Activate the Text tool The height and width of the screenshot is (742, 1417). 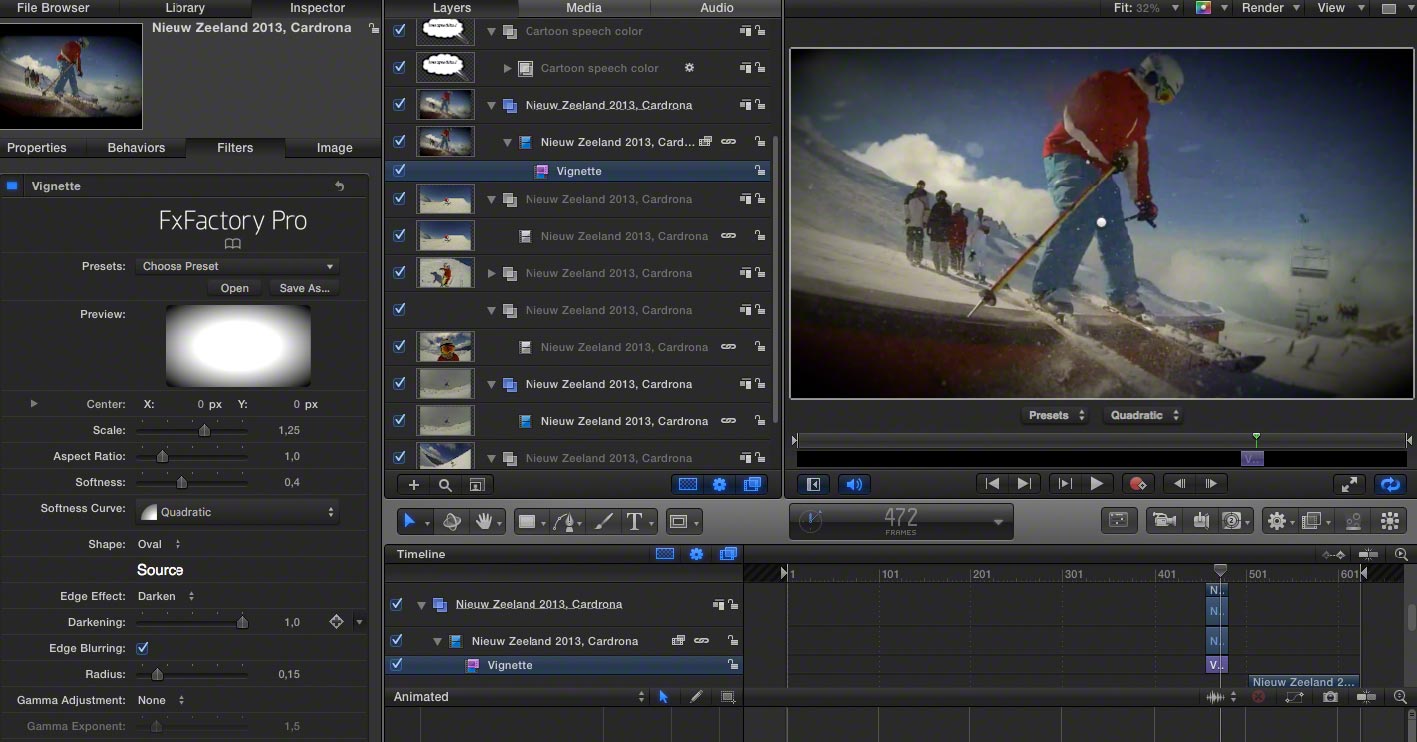pos(634,521)
